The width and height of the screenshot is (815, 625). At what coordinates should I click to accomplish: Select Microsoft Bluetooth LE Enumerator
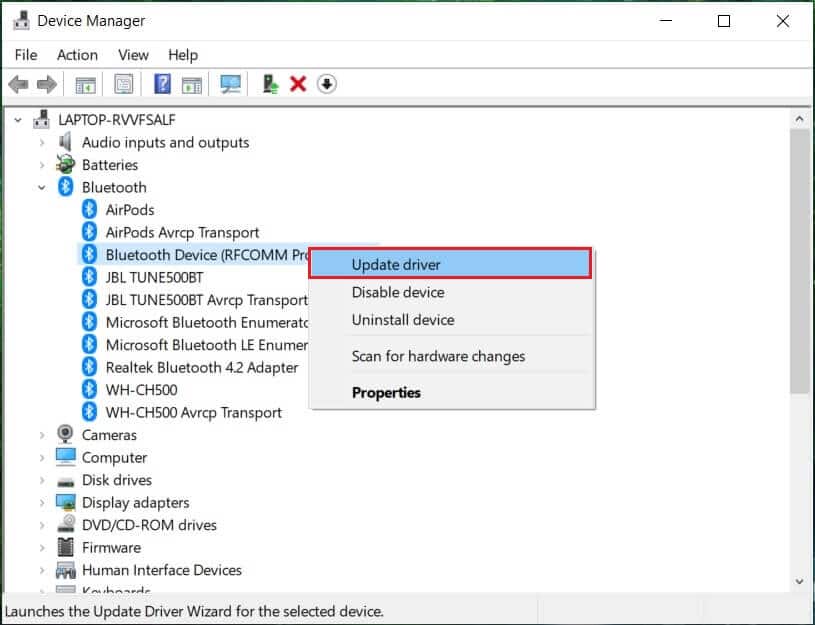(x=207, y=345)
